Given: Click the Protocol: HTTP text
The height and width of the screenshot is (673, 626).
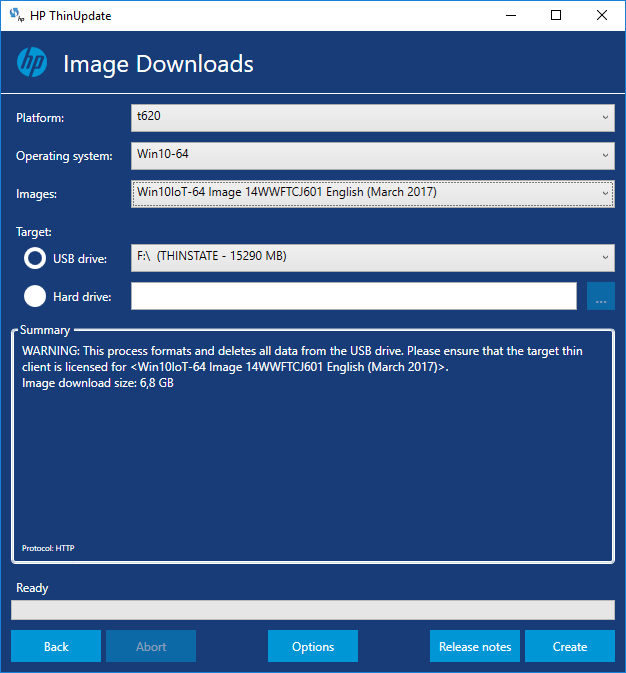Looking at the screenshot, I should [48, 548].
